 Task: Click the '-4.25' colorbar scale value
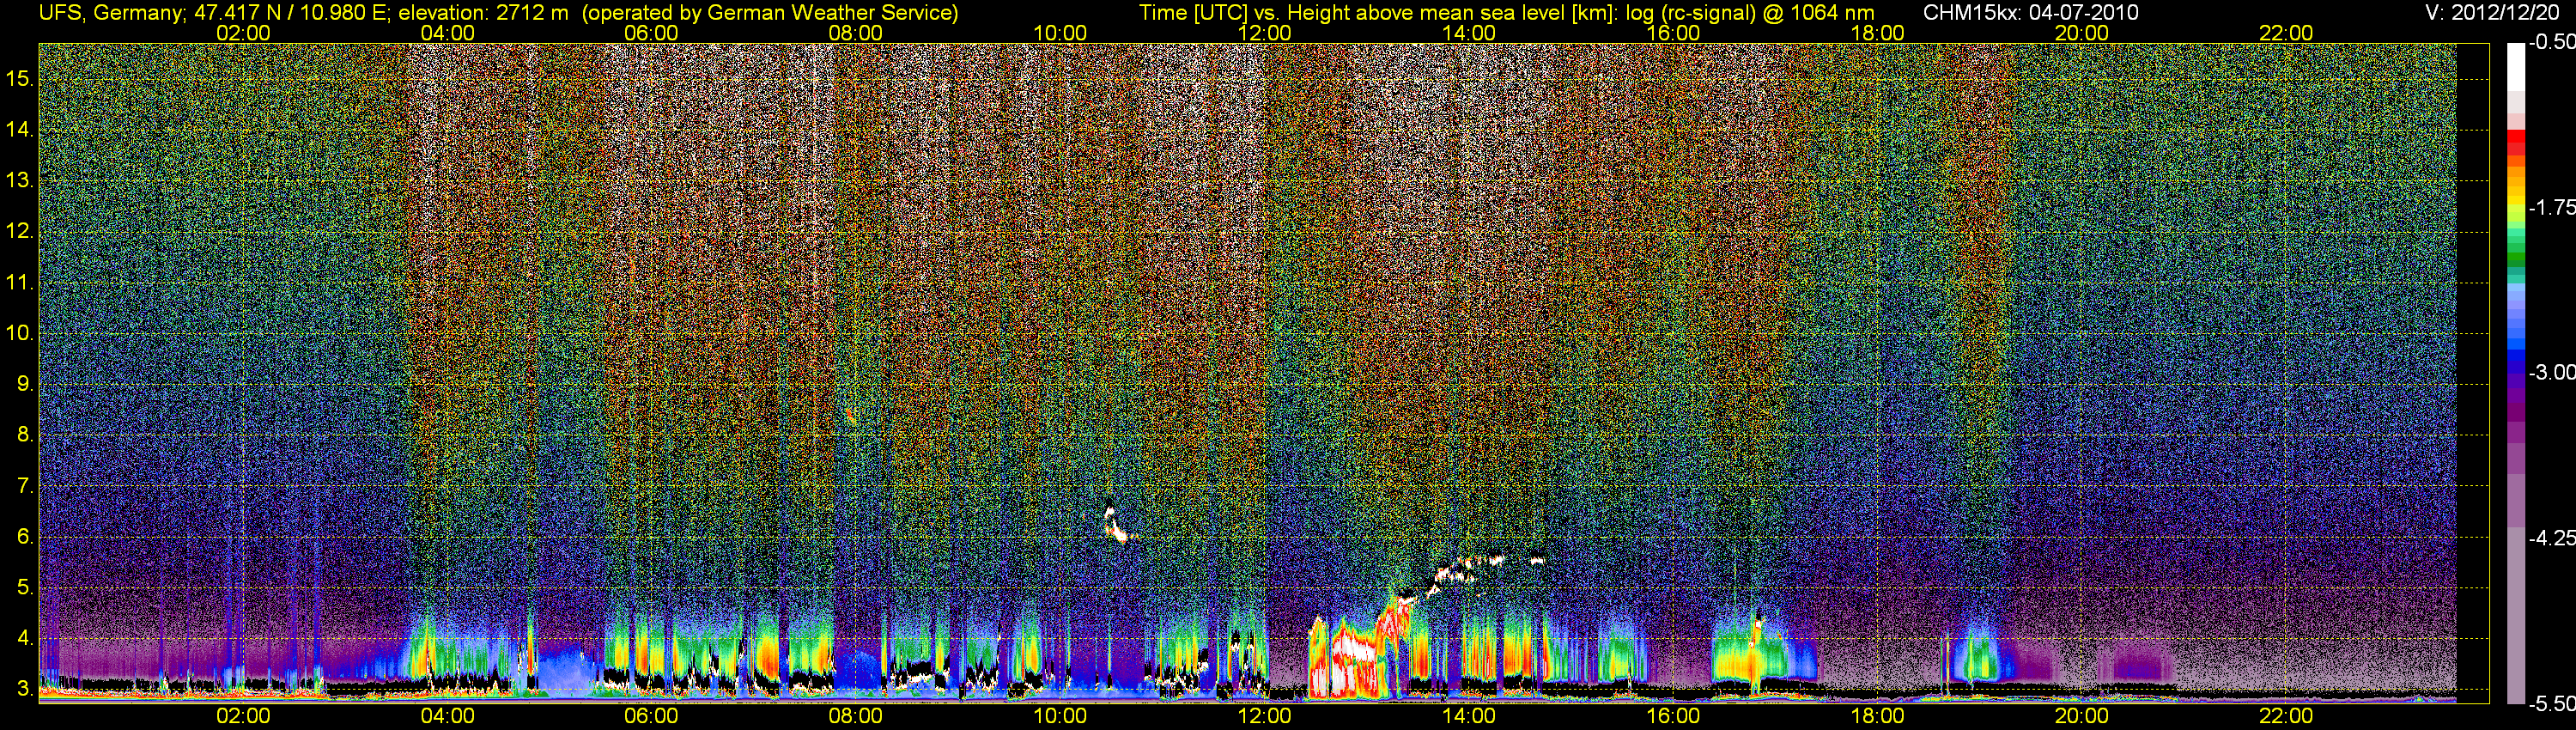(2551, 538)
